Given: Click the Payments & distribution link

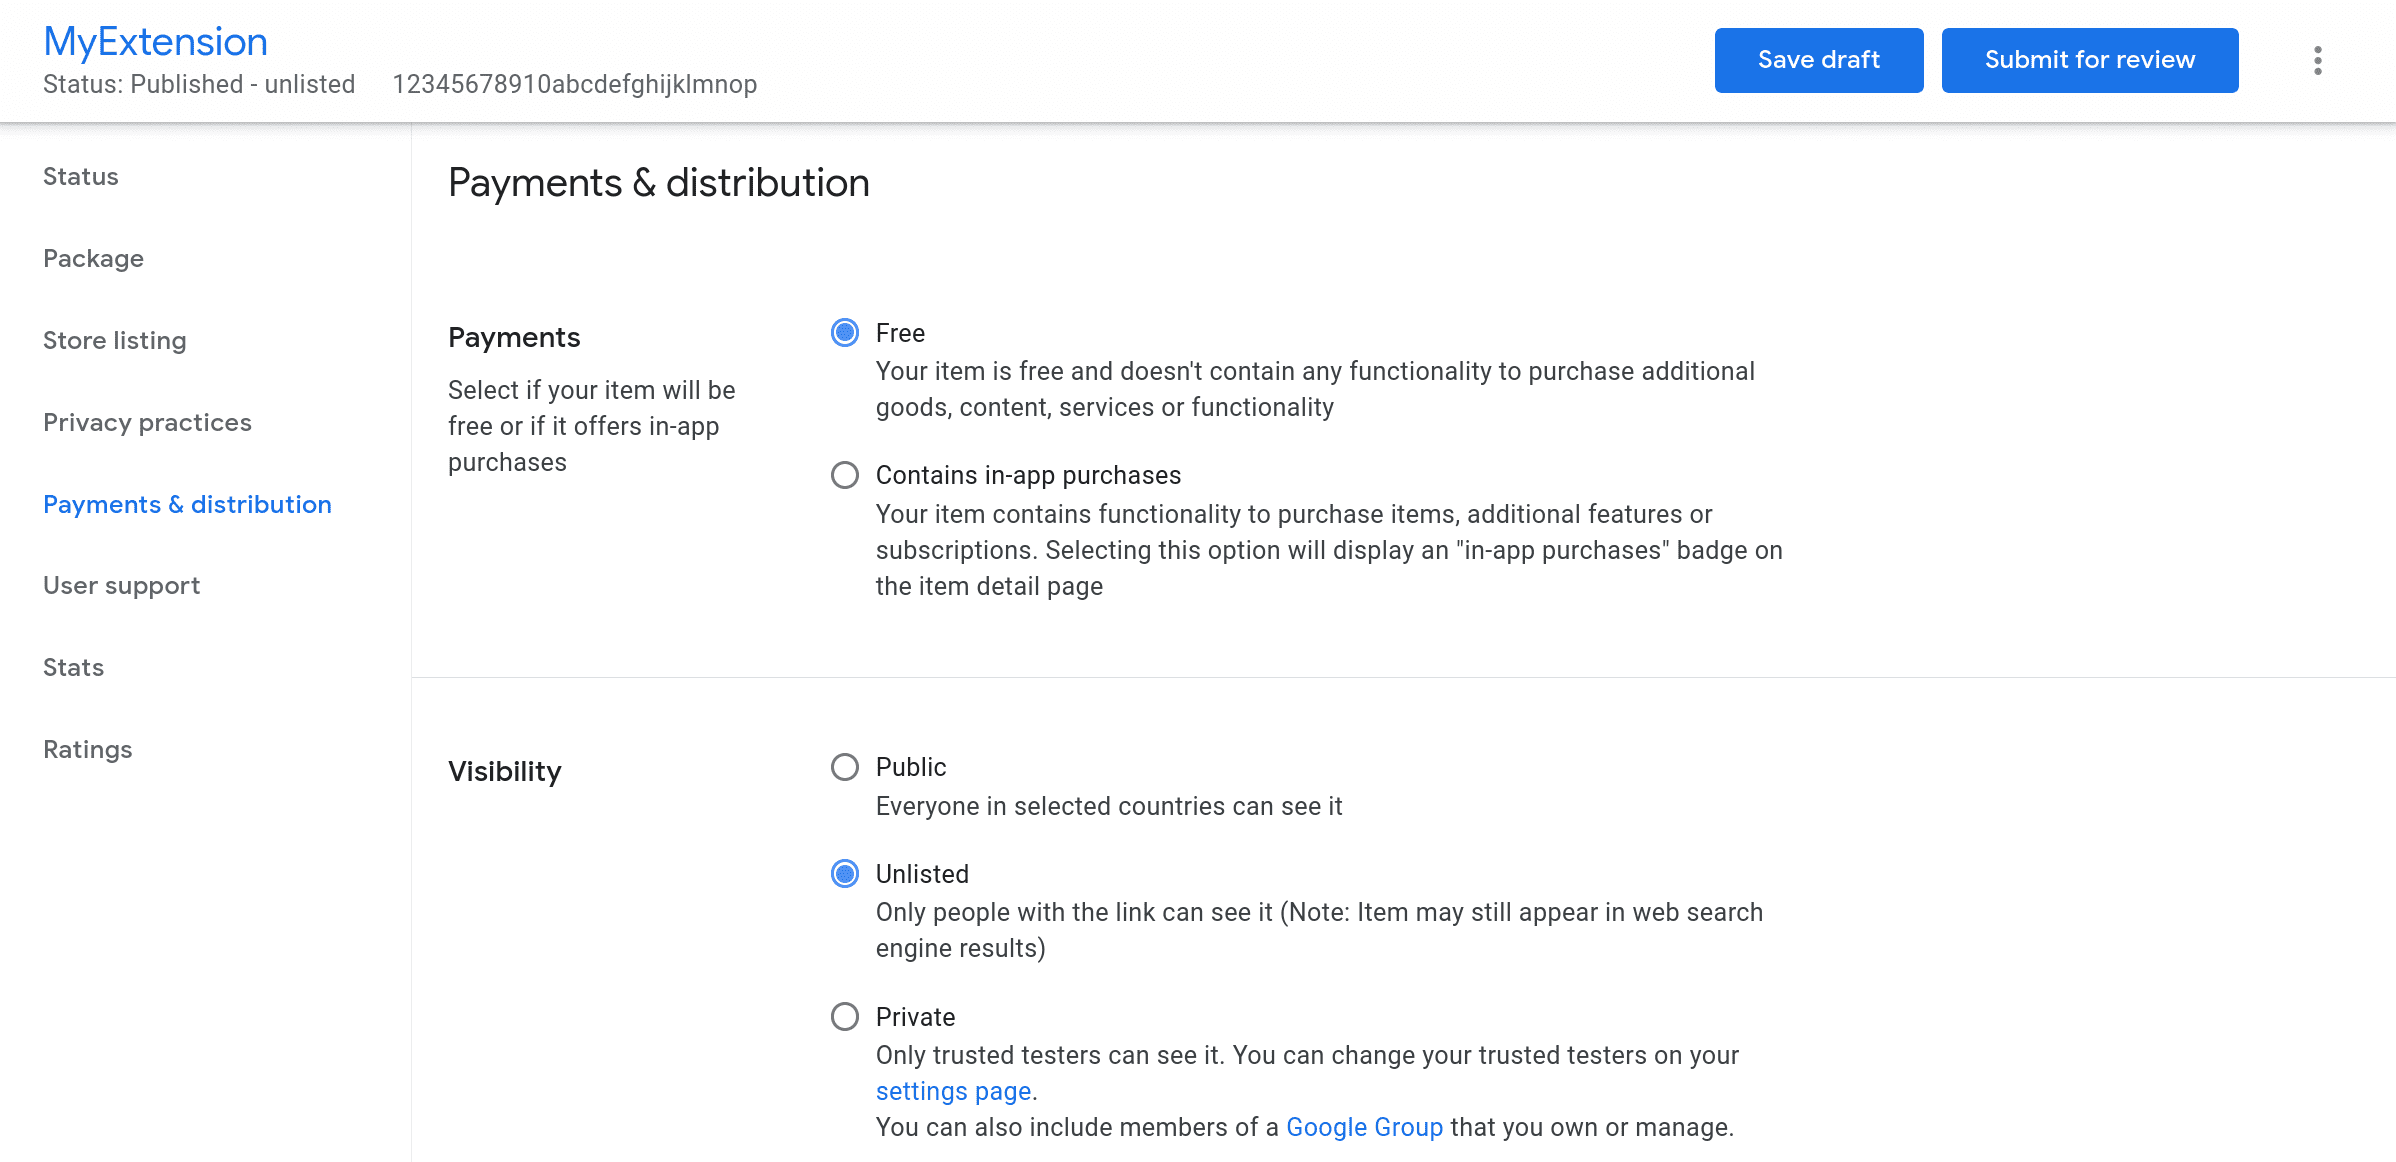Looking at the screenshot, I should (186, 503).
